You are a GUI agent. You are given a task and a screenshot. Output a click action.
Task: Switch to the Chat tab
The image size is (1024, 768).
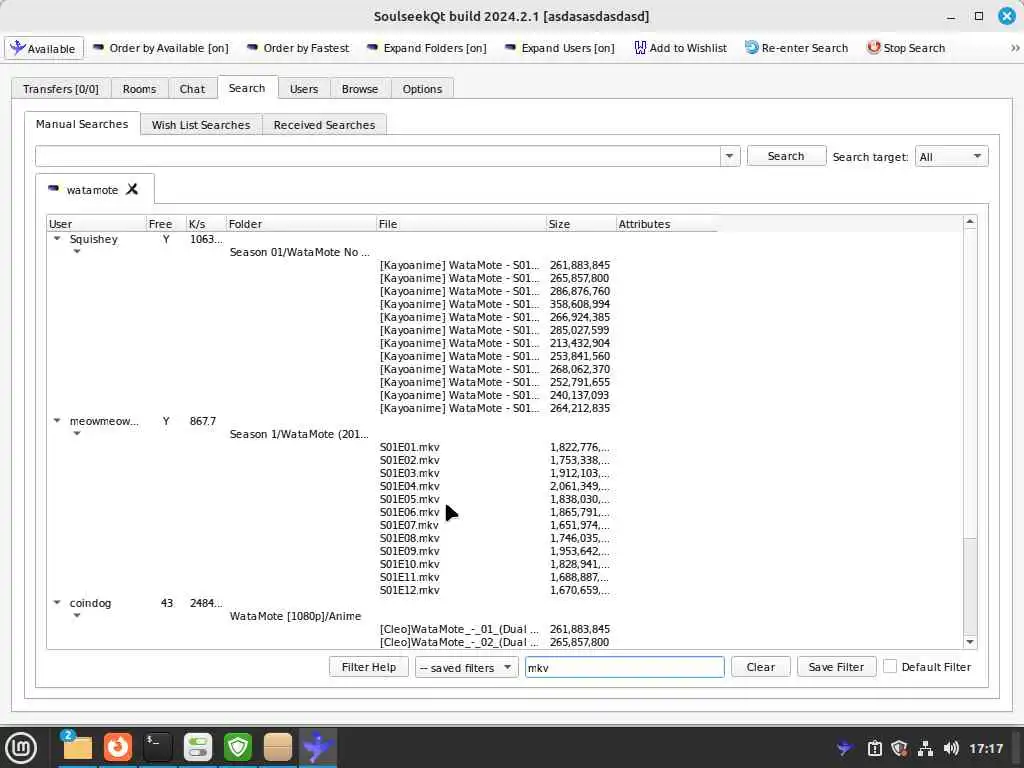tap(192, 89)
